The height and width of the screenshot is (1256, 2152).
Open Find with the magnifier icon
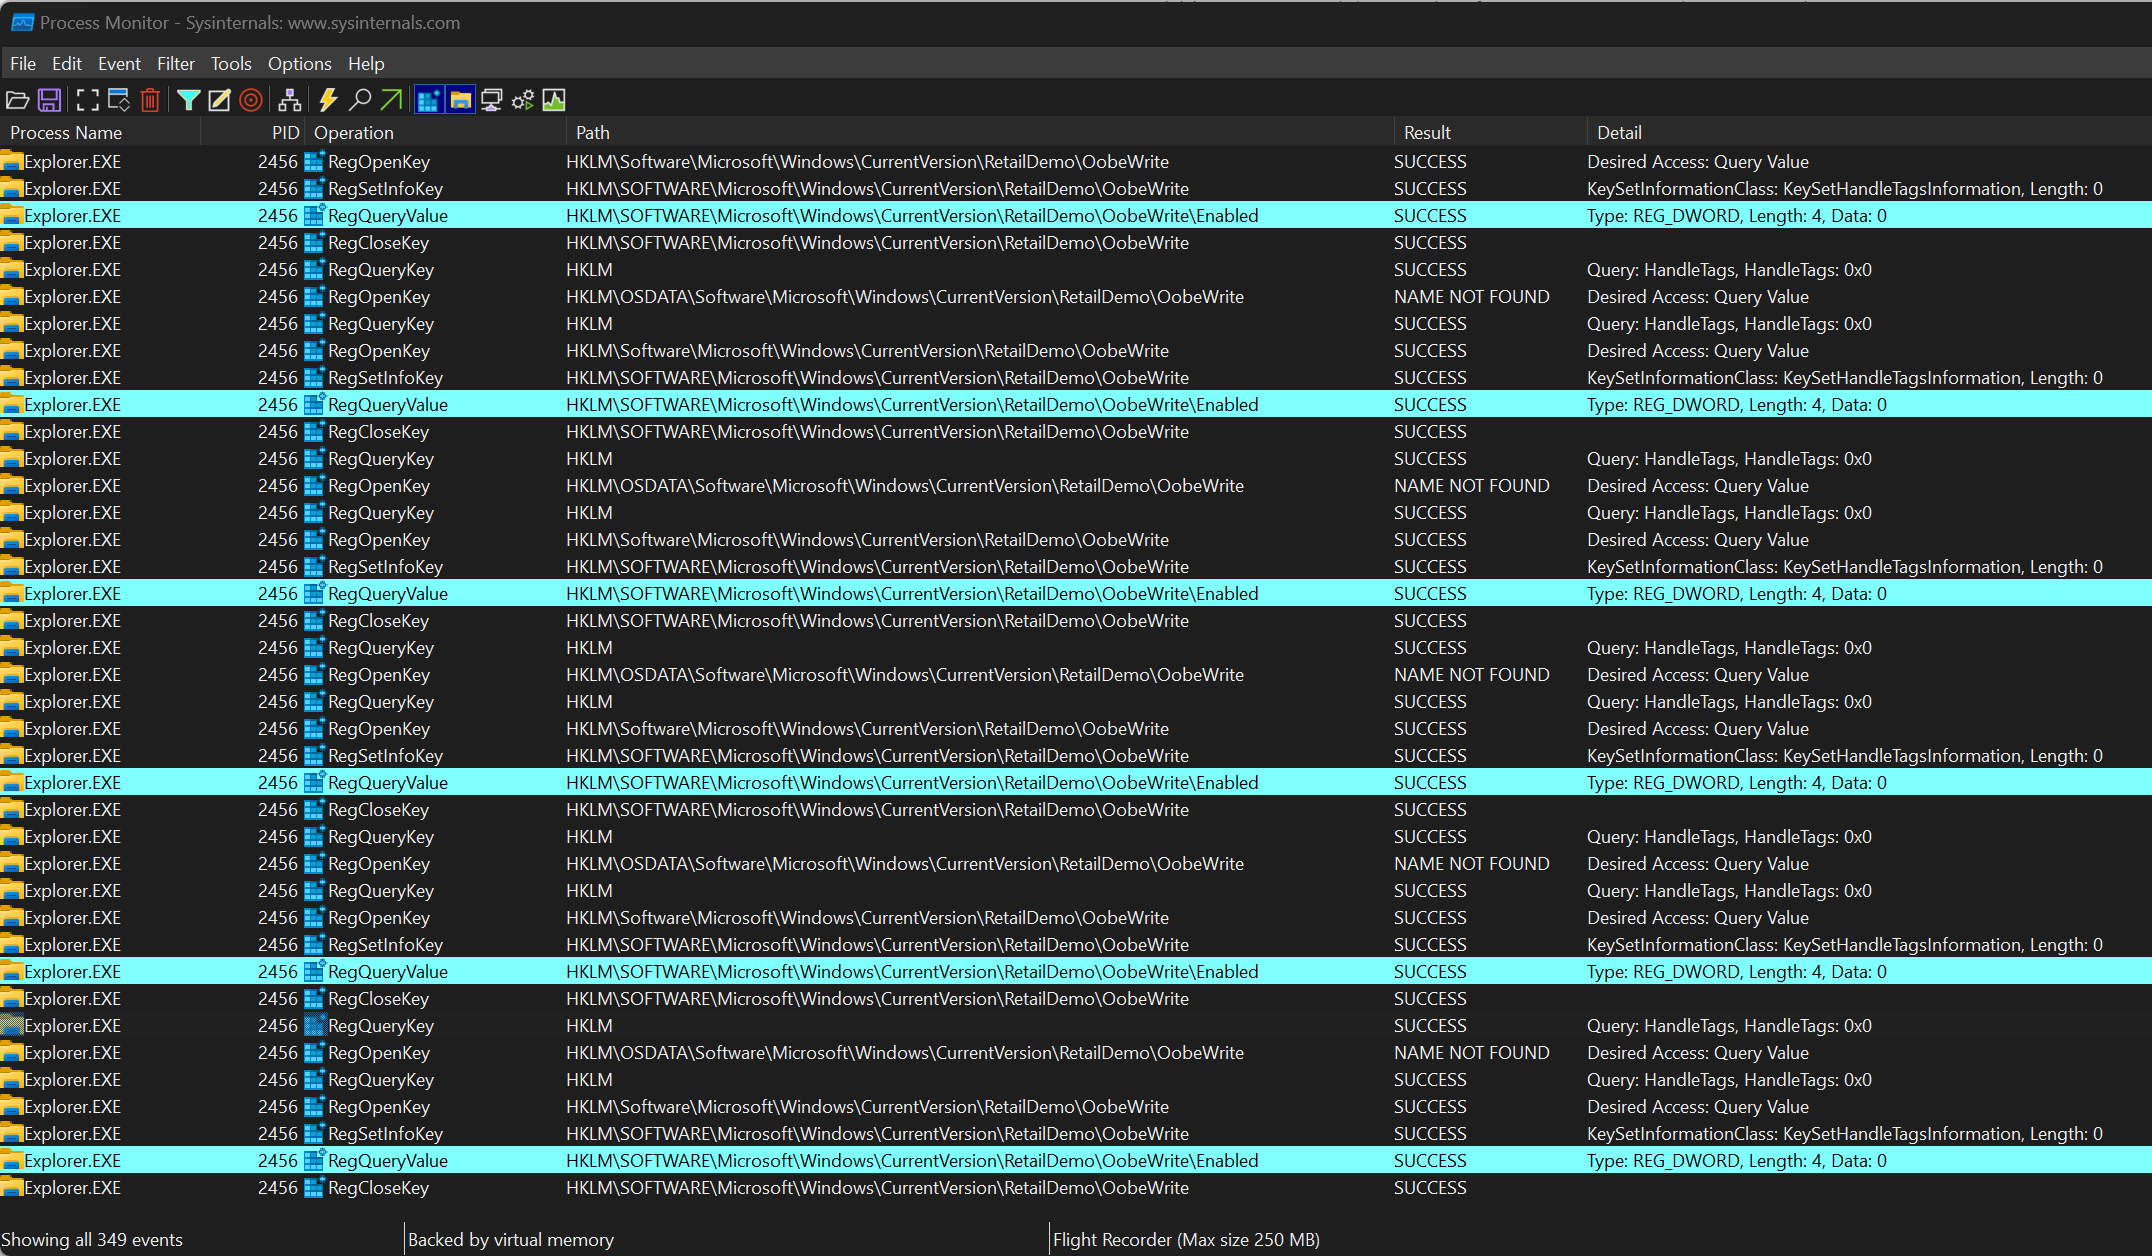click(x=359, y=99)
